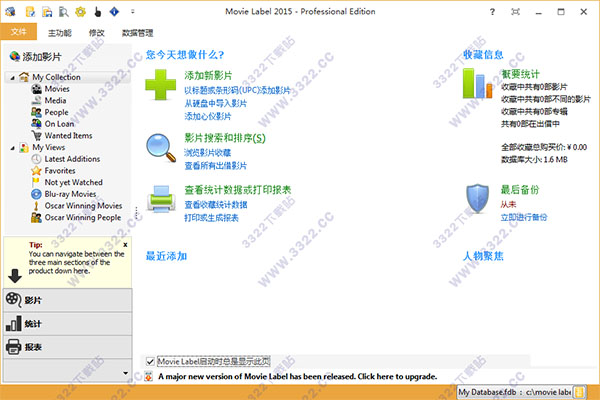Image resolution: width=600 pixels, height=400 pixels.
Task: Open the Latest Additions view
Action: click(72, 159)
